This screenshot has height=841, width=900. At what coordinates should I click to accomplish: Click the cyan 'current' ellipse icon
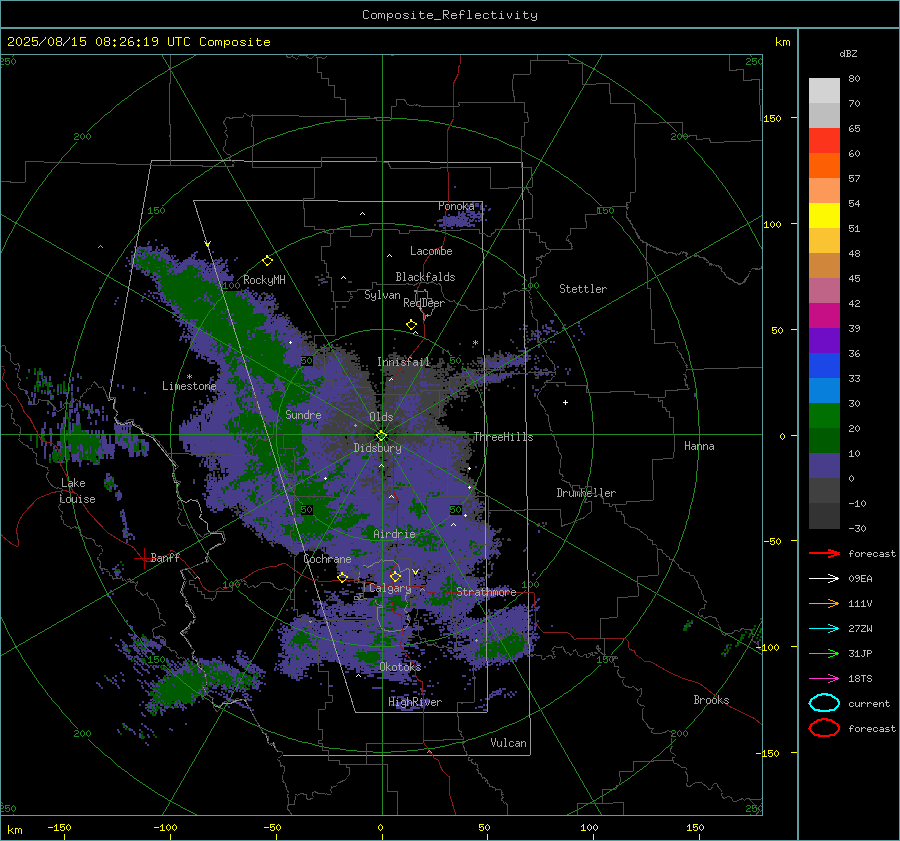click(x=824, y=703)
